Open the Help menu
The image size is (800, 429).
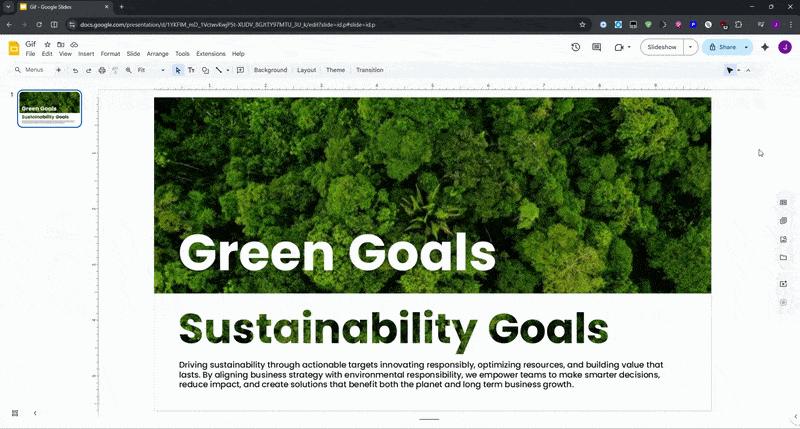tap(238, 54)
